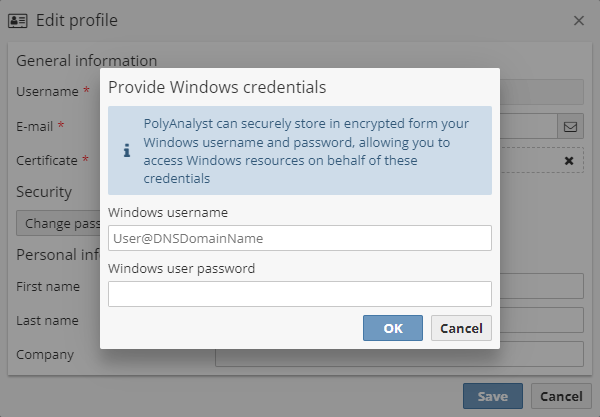This screenshot has width=600, height=417.
Task: Click the envelope icon in E-mail row
Action: click(x=570, y=127)
